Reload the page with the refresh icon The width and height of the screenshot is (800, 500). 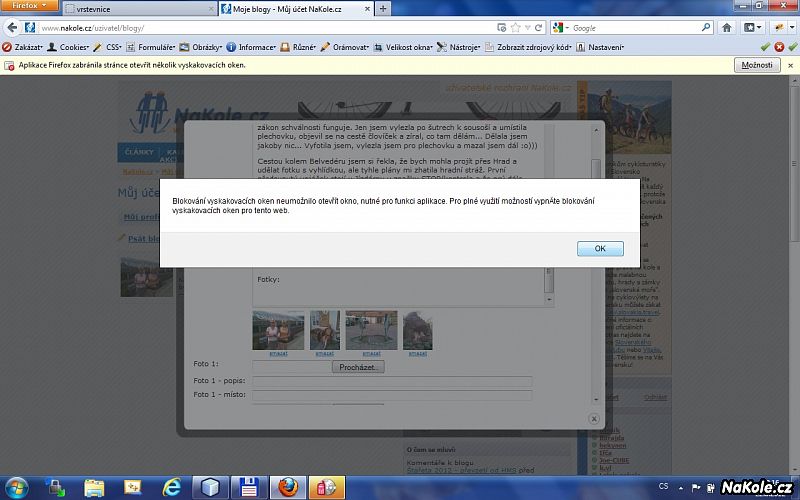(538, 28)
